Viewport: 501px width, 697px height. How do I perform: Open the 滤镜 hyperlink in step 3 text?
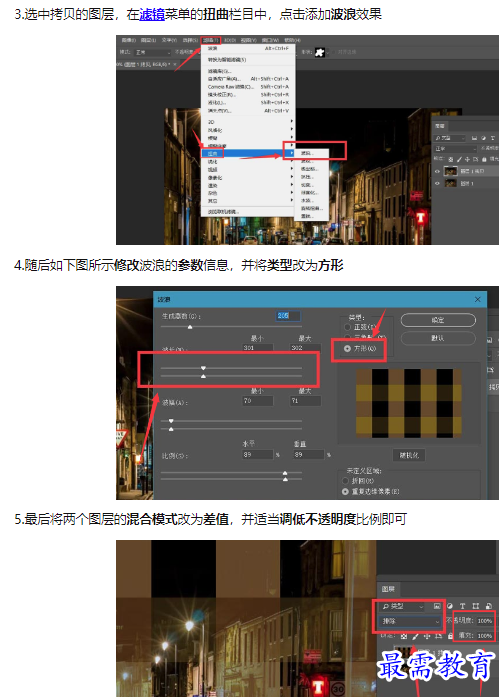(152, 15)
